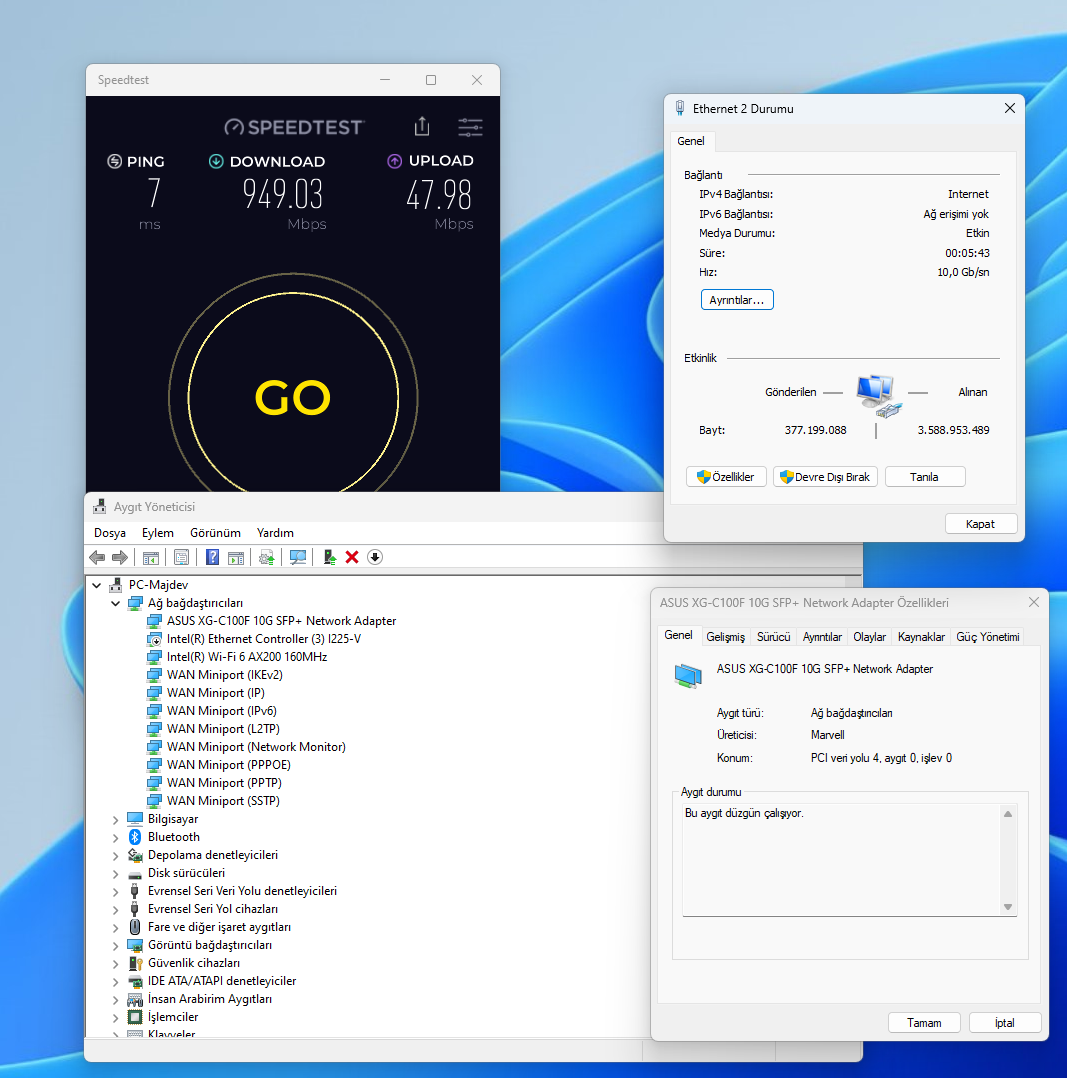This screenshot has height=1078, width=1067.
Task: Click the Bilgisayar category monitor icon
Action: 135,819
